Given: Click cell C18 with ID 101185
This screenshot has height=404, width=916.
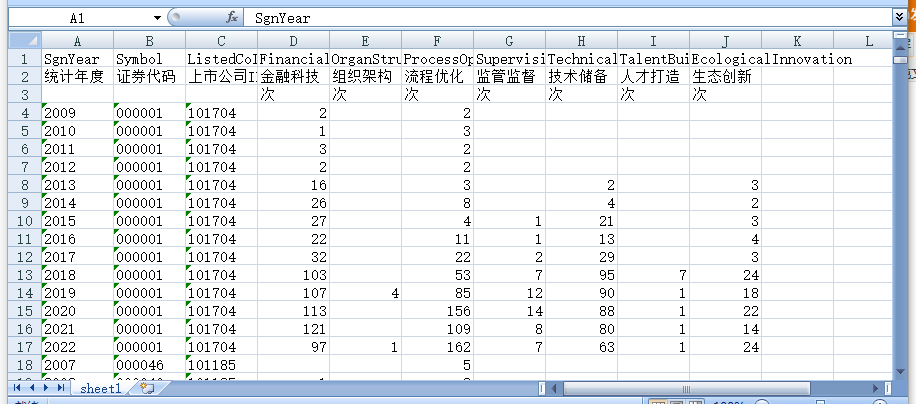Looking at the screenshot, I should click(x=221, y=364).
